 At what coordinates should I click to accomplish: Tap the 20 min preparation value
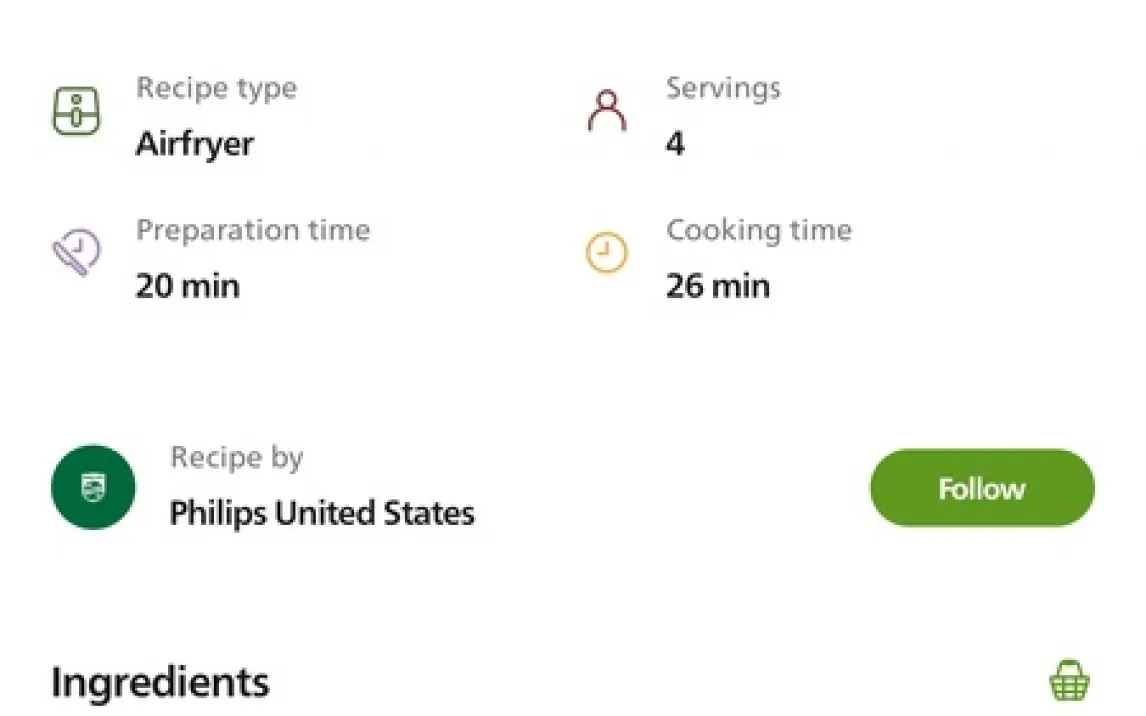[188, 287]
